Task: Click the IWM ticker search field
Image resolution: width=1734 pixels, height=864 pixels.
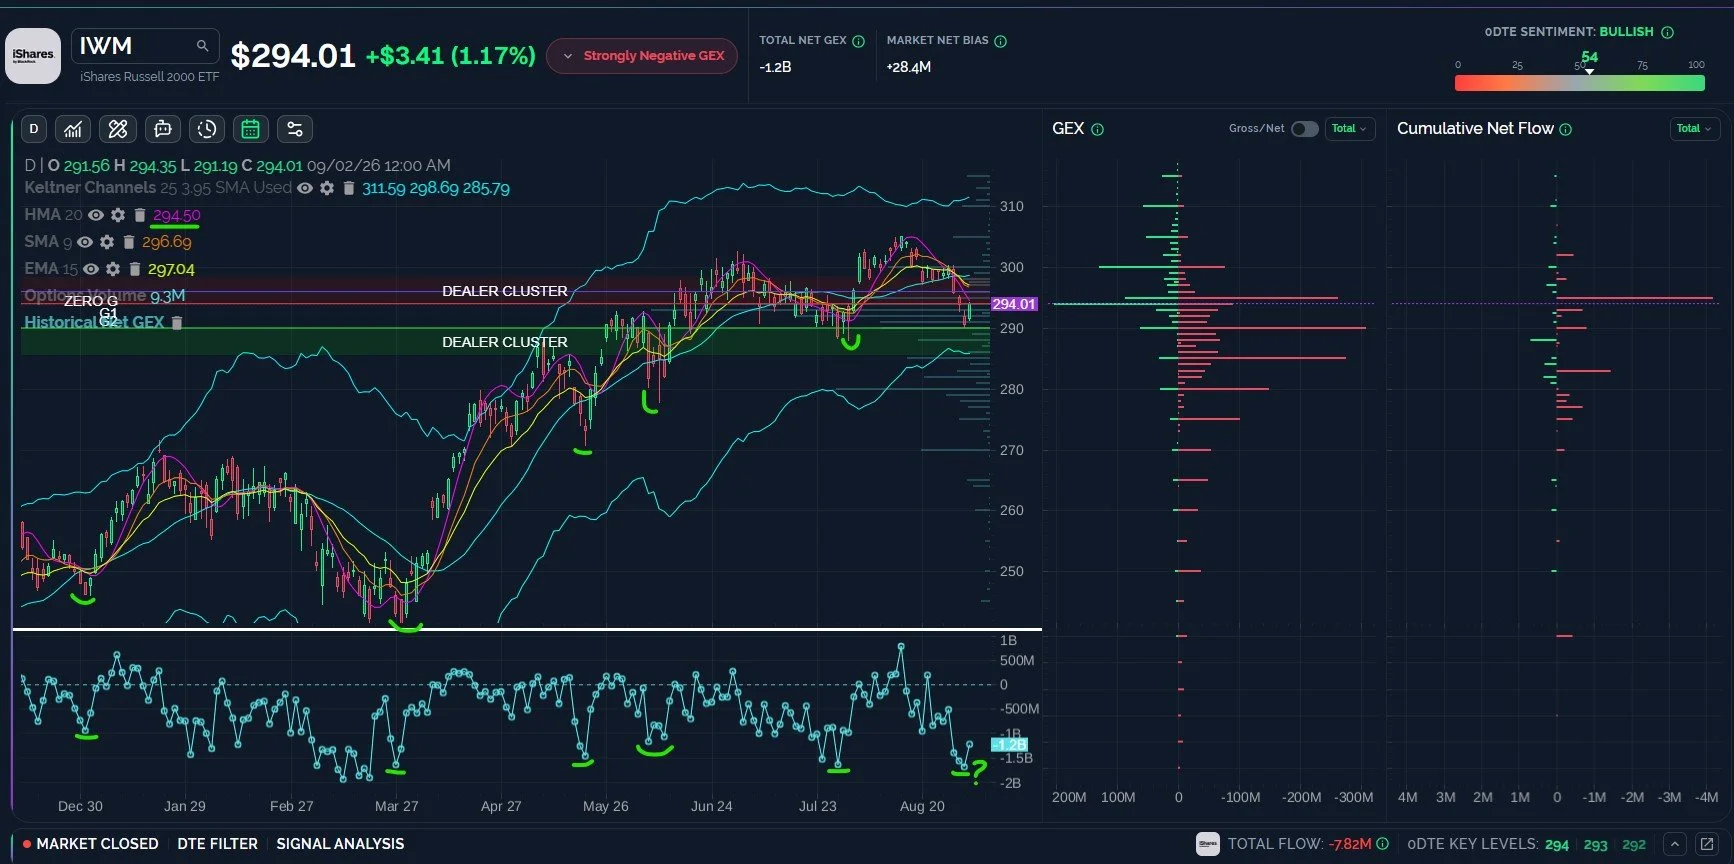Action: (x=145, y=46)
